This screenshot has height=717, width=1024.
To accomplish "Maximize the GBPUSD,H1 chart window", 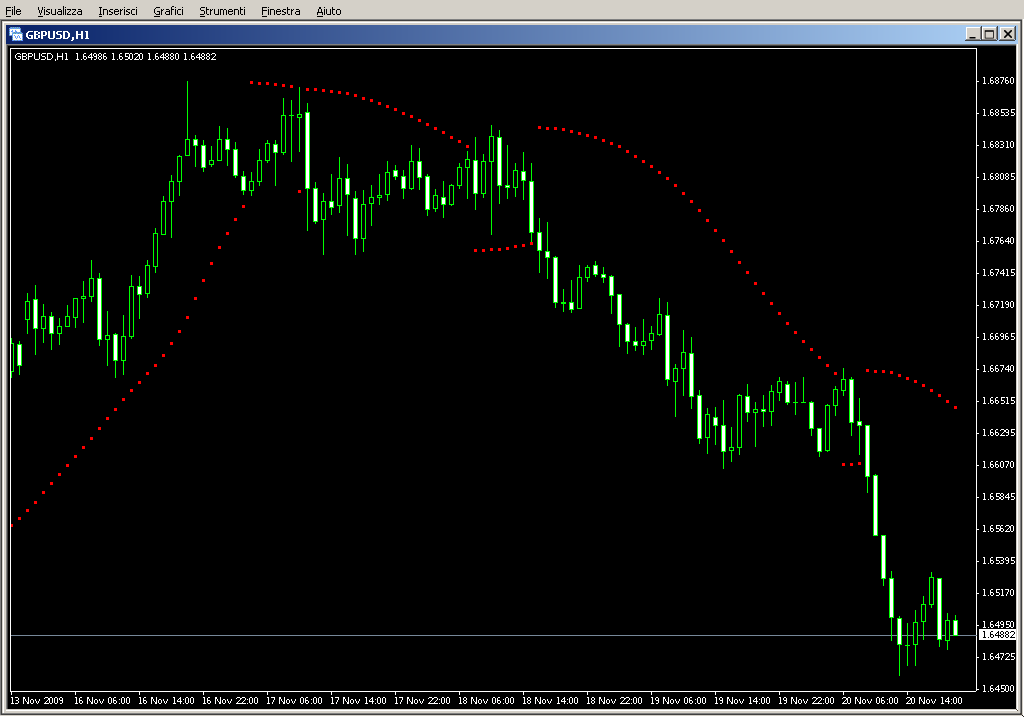I will pyautogui.click(x=989, y=34).
